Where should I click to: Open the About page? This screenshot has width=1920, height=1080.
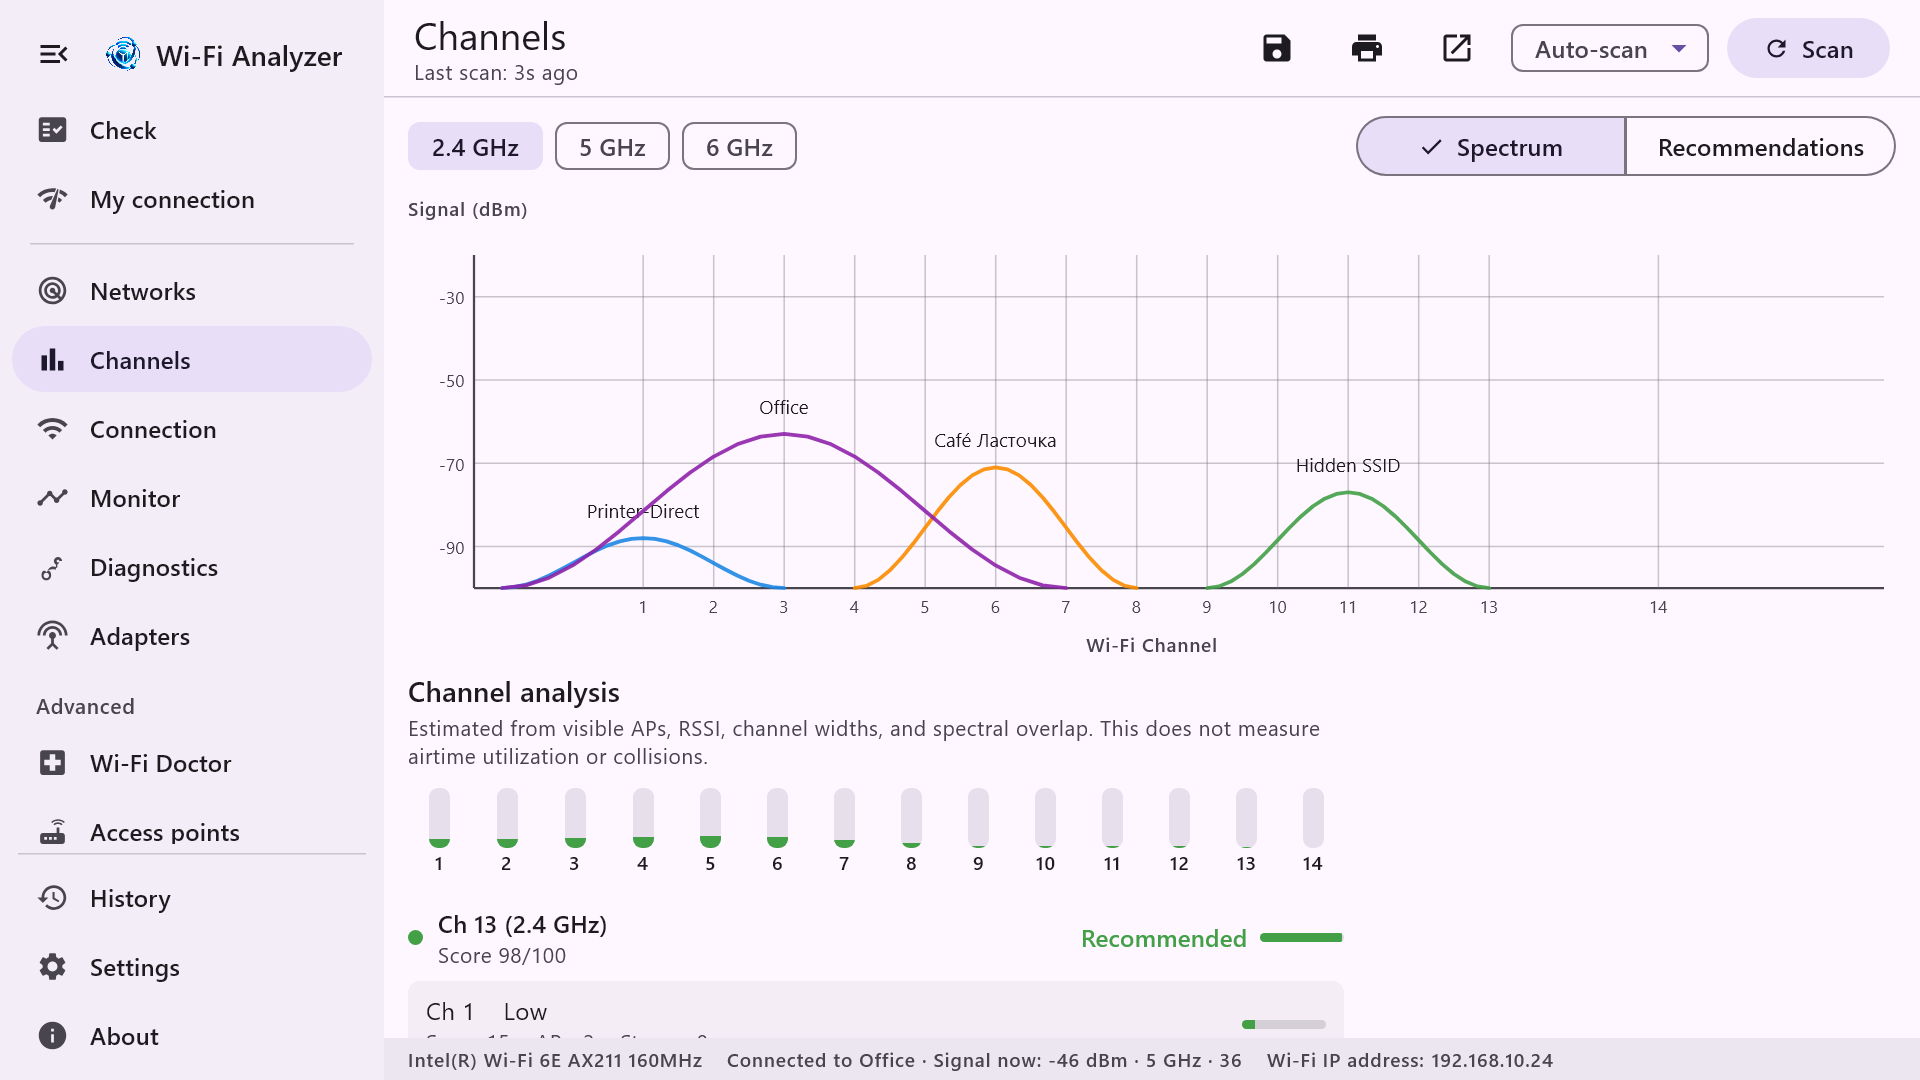(192, 1036)
